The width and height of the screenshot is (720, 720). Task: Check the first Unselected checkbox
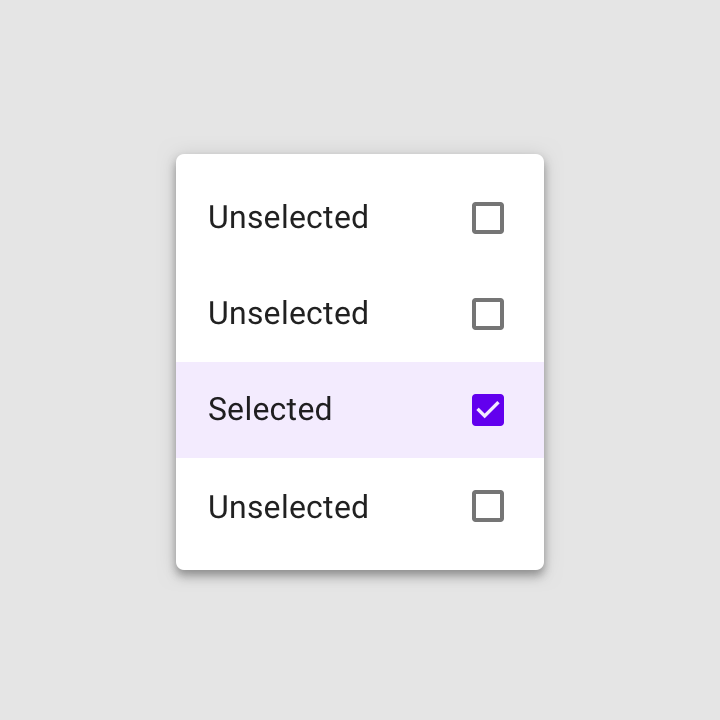(488, 218)
